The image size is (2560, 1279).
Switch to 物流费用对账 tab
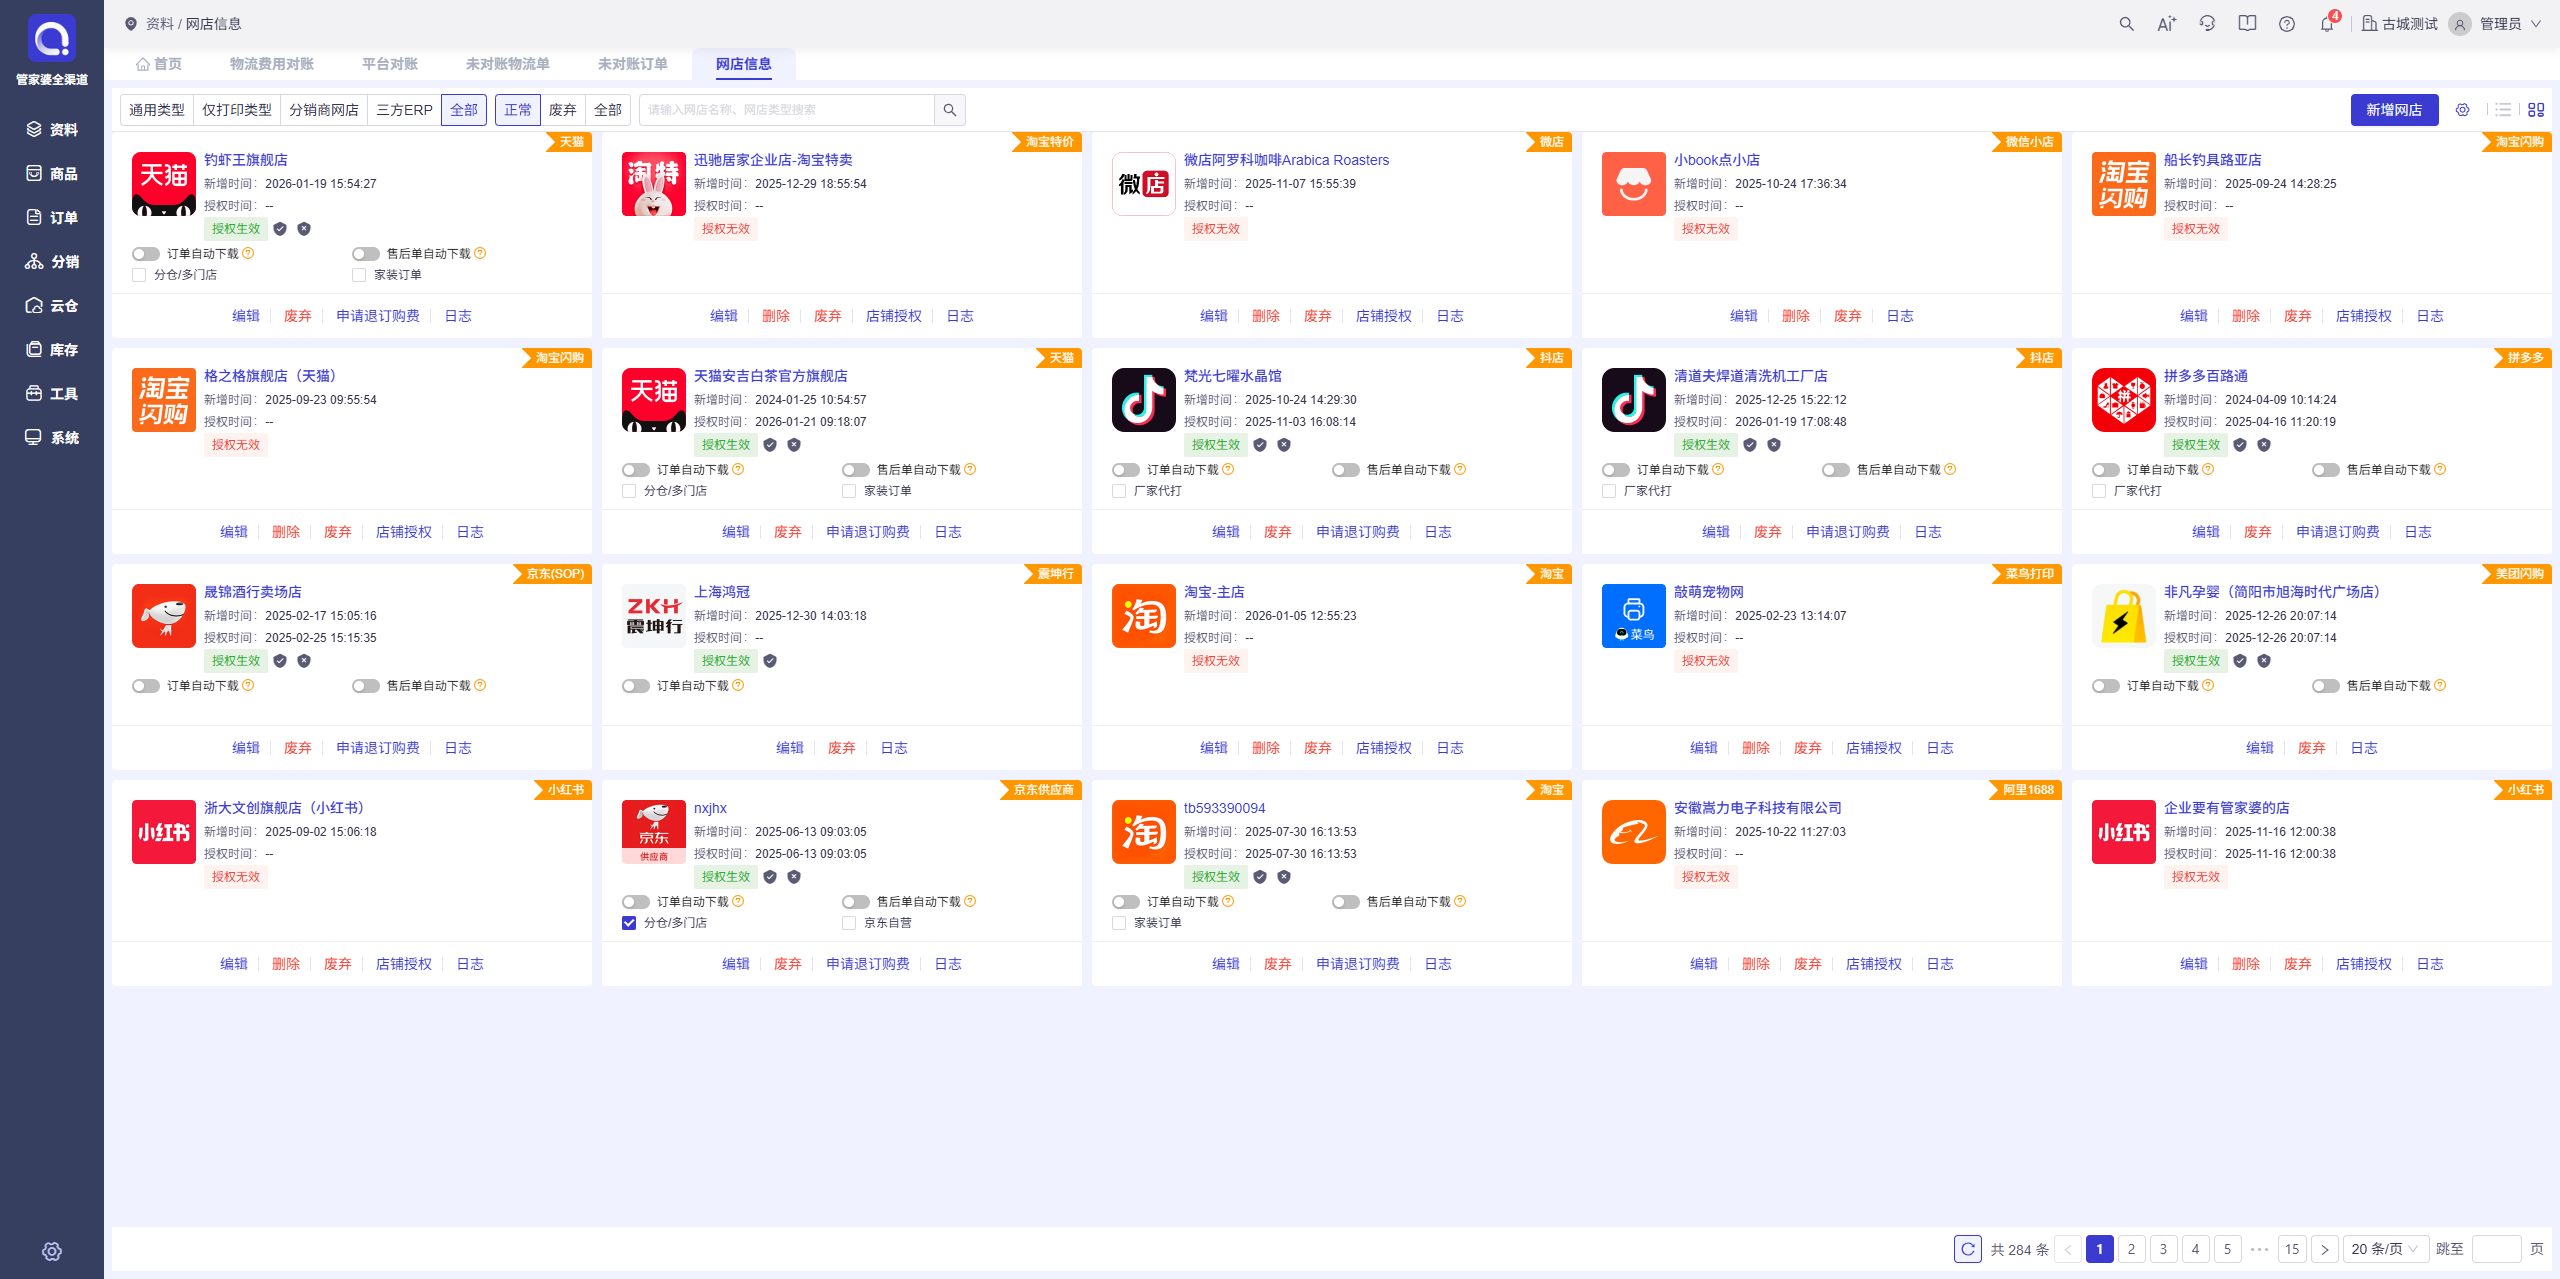point(272,64)
